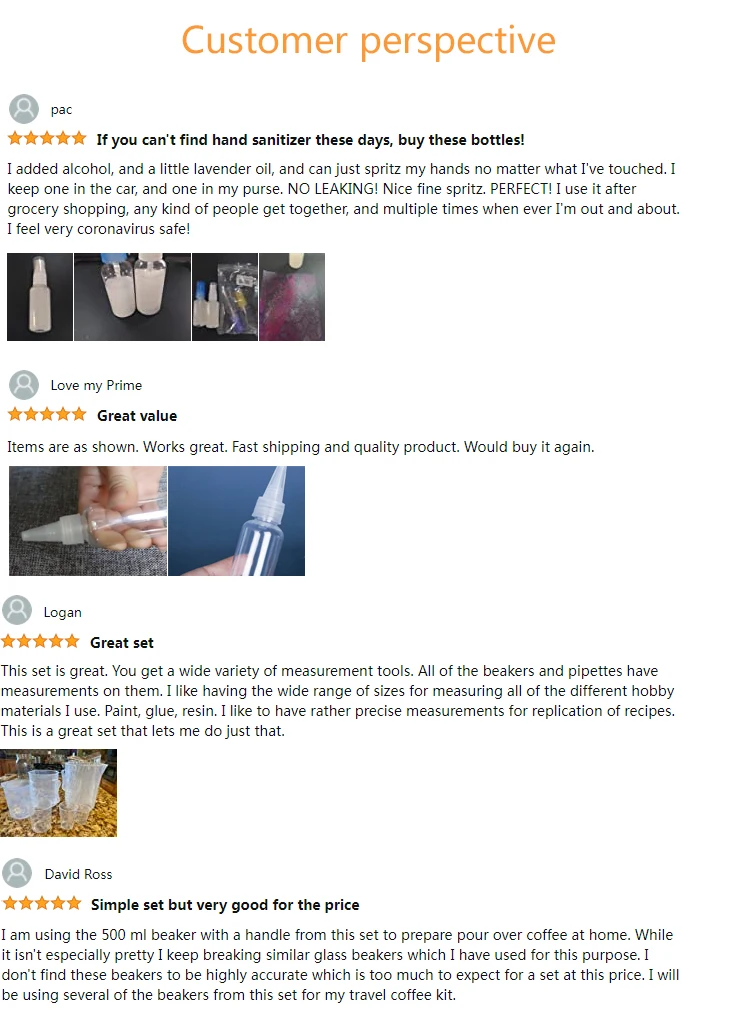Click Love my Prime's avatar icon
This screenshot has height=1011, width=750.
(24, 385)
